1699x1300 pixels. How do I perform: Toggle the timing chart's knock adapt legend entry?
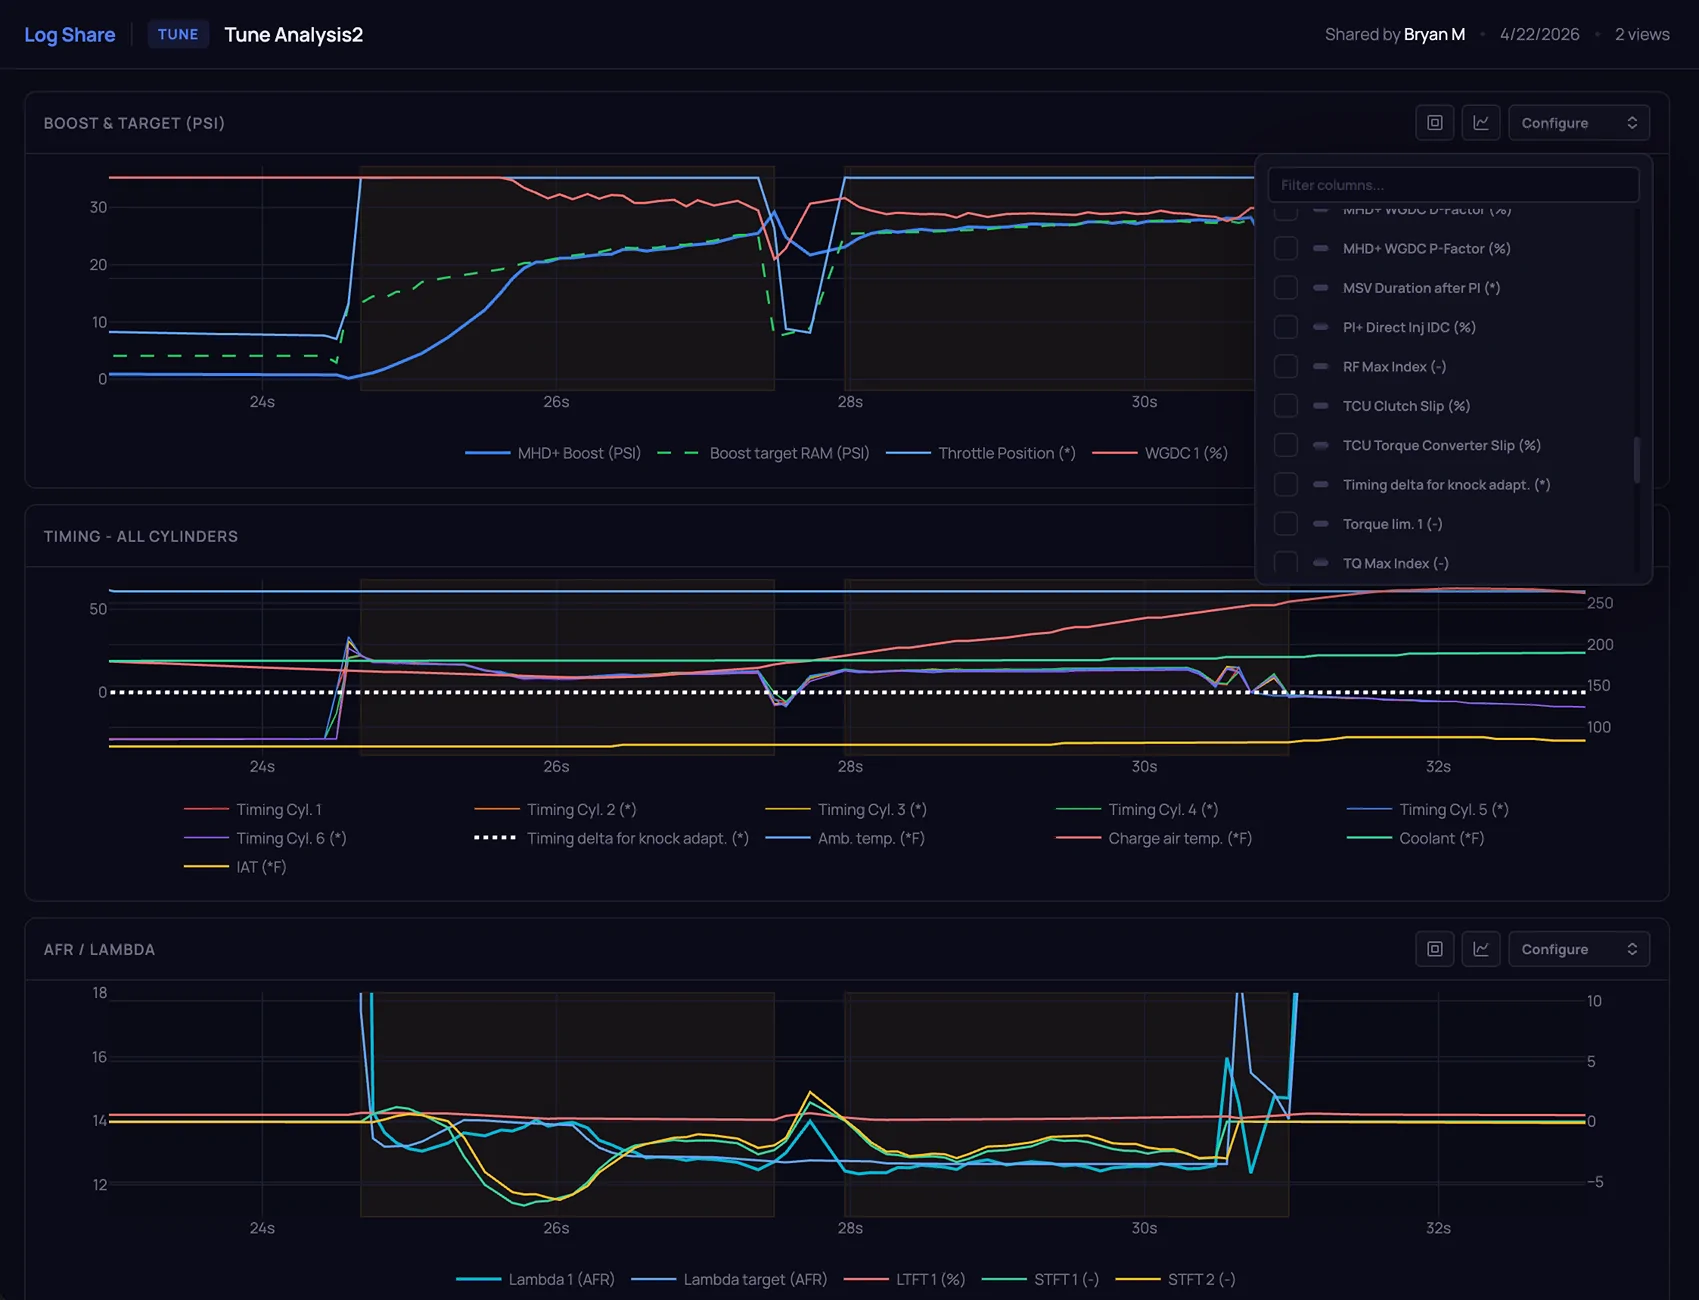tap(612, 838)
